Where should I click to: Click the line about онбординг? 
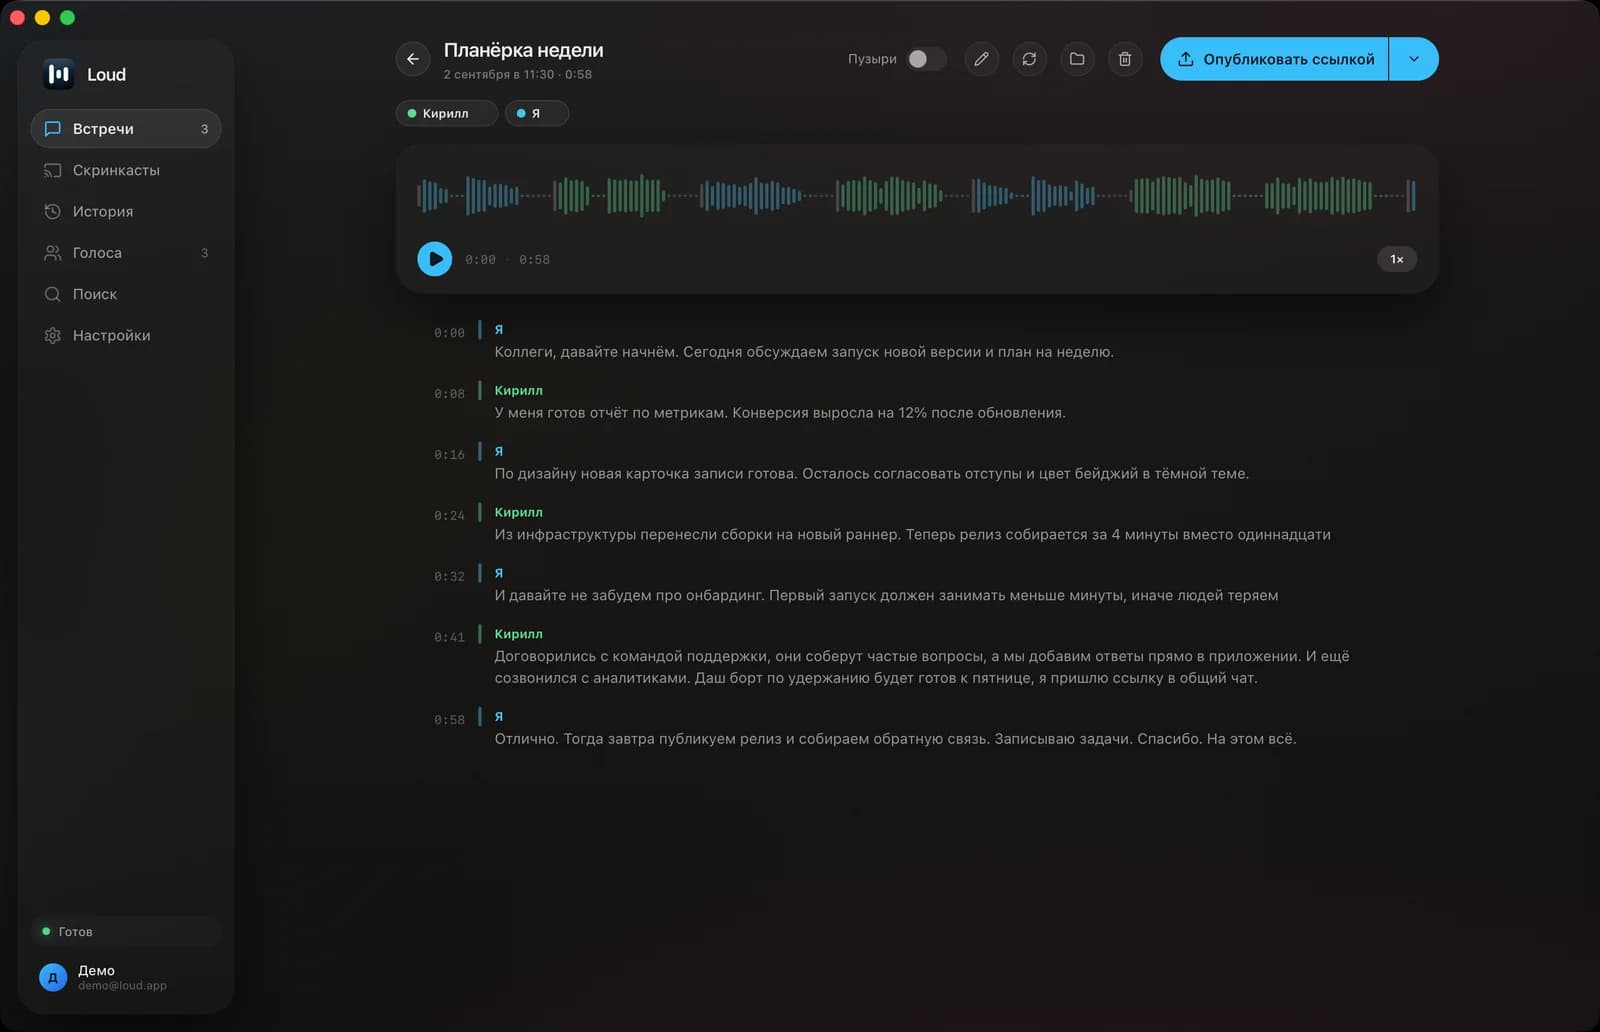tap(886, 596)
